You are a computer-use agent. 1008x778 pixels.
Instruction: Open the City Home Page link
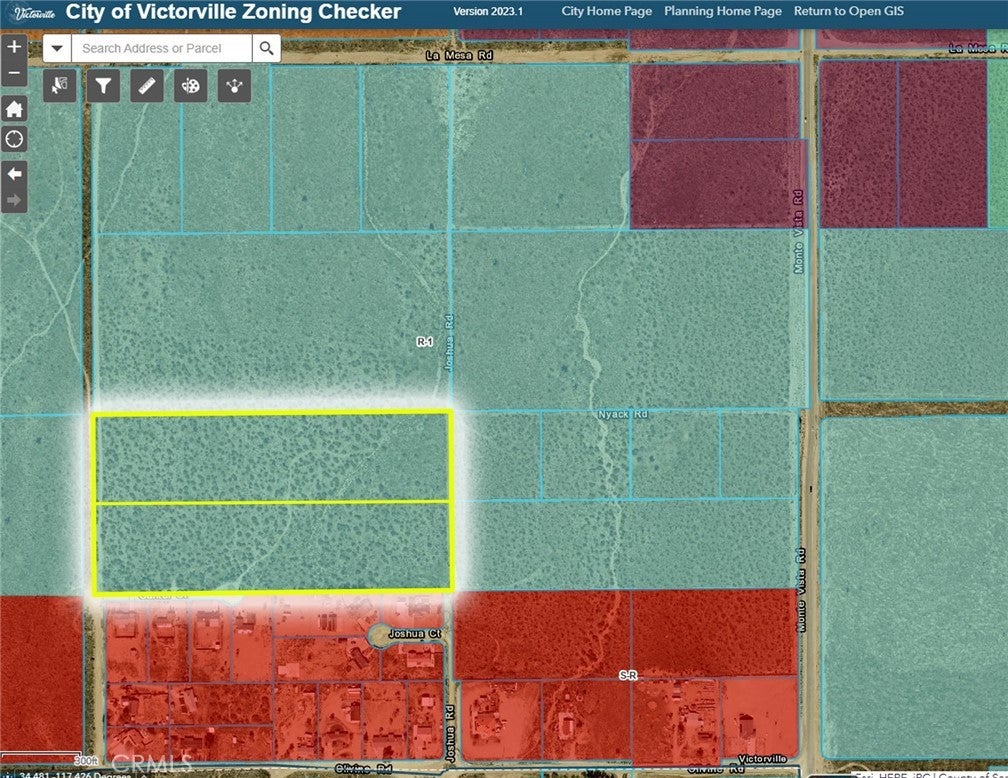pos(606,12)
